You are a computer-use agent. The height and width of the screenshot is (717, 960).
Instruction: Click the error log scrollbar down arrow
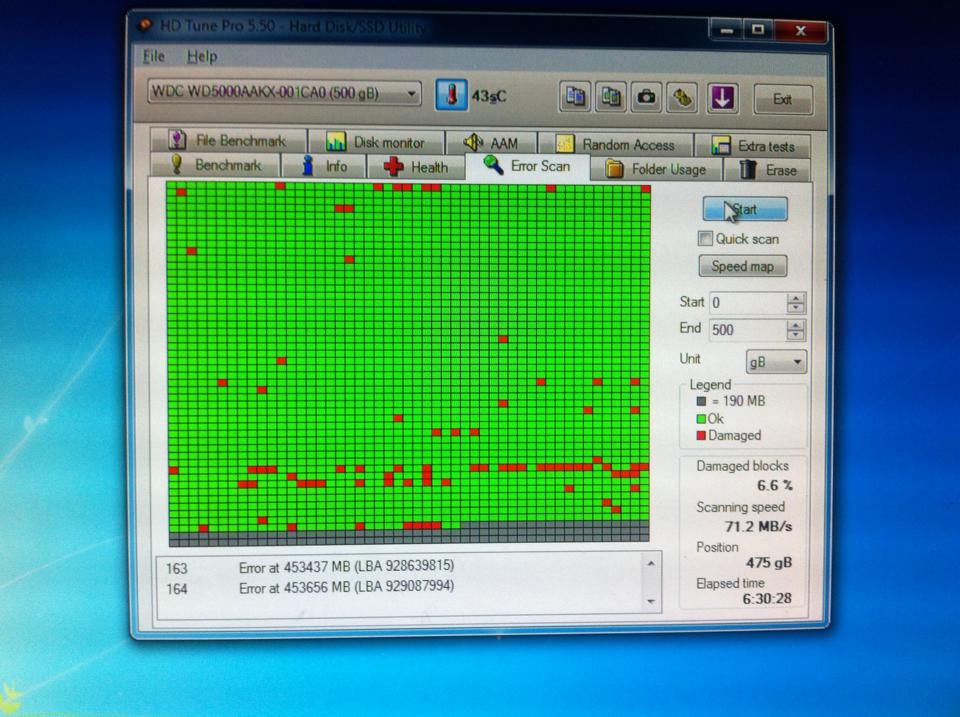(651, 602)
